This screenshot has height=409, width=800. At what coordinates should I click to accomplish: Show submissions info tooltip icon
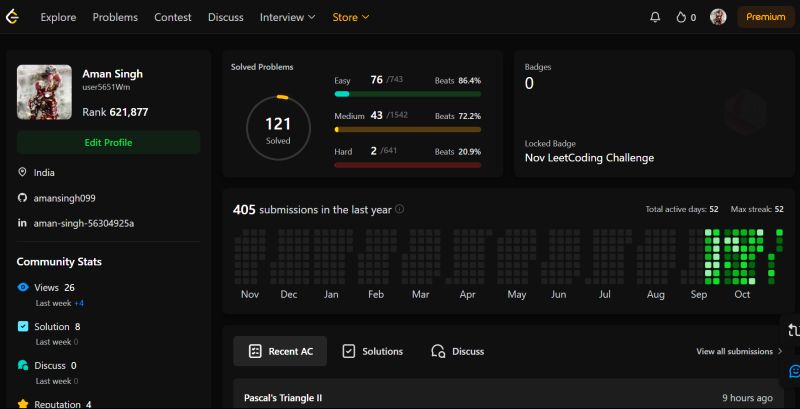pyautogui.click(x=399, y=209)
